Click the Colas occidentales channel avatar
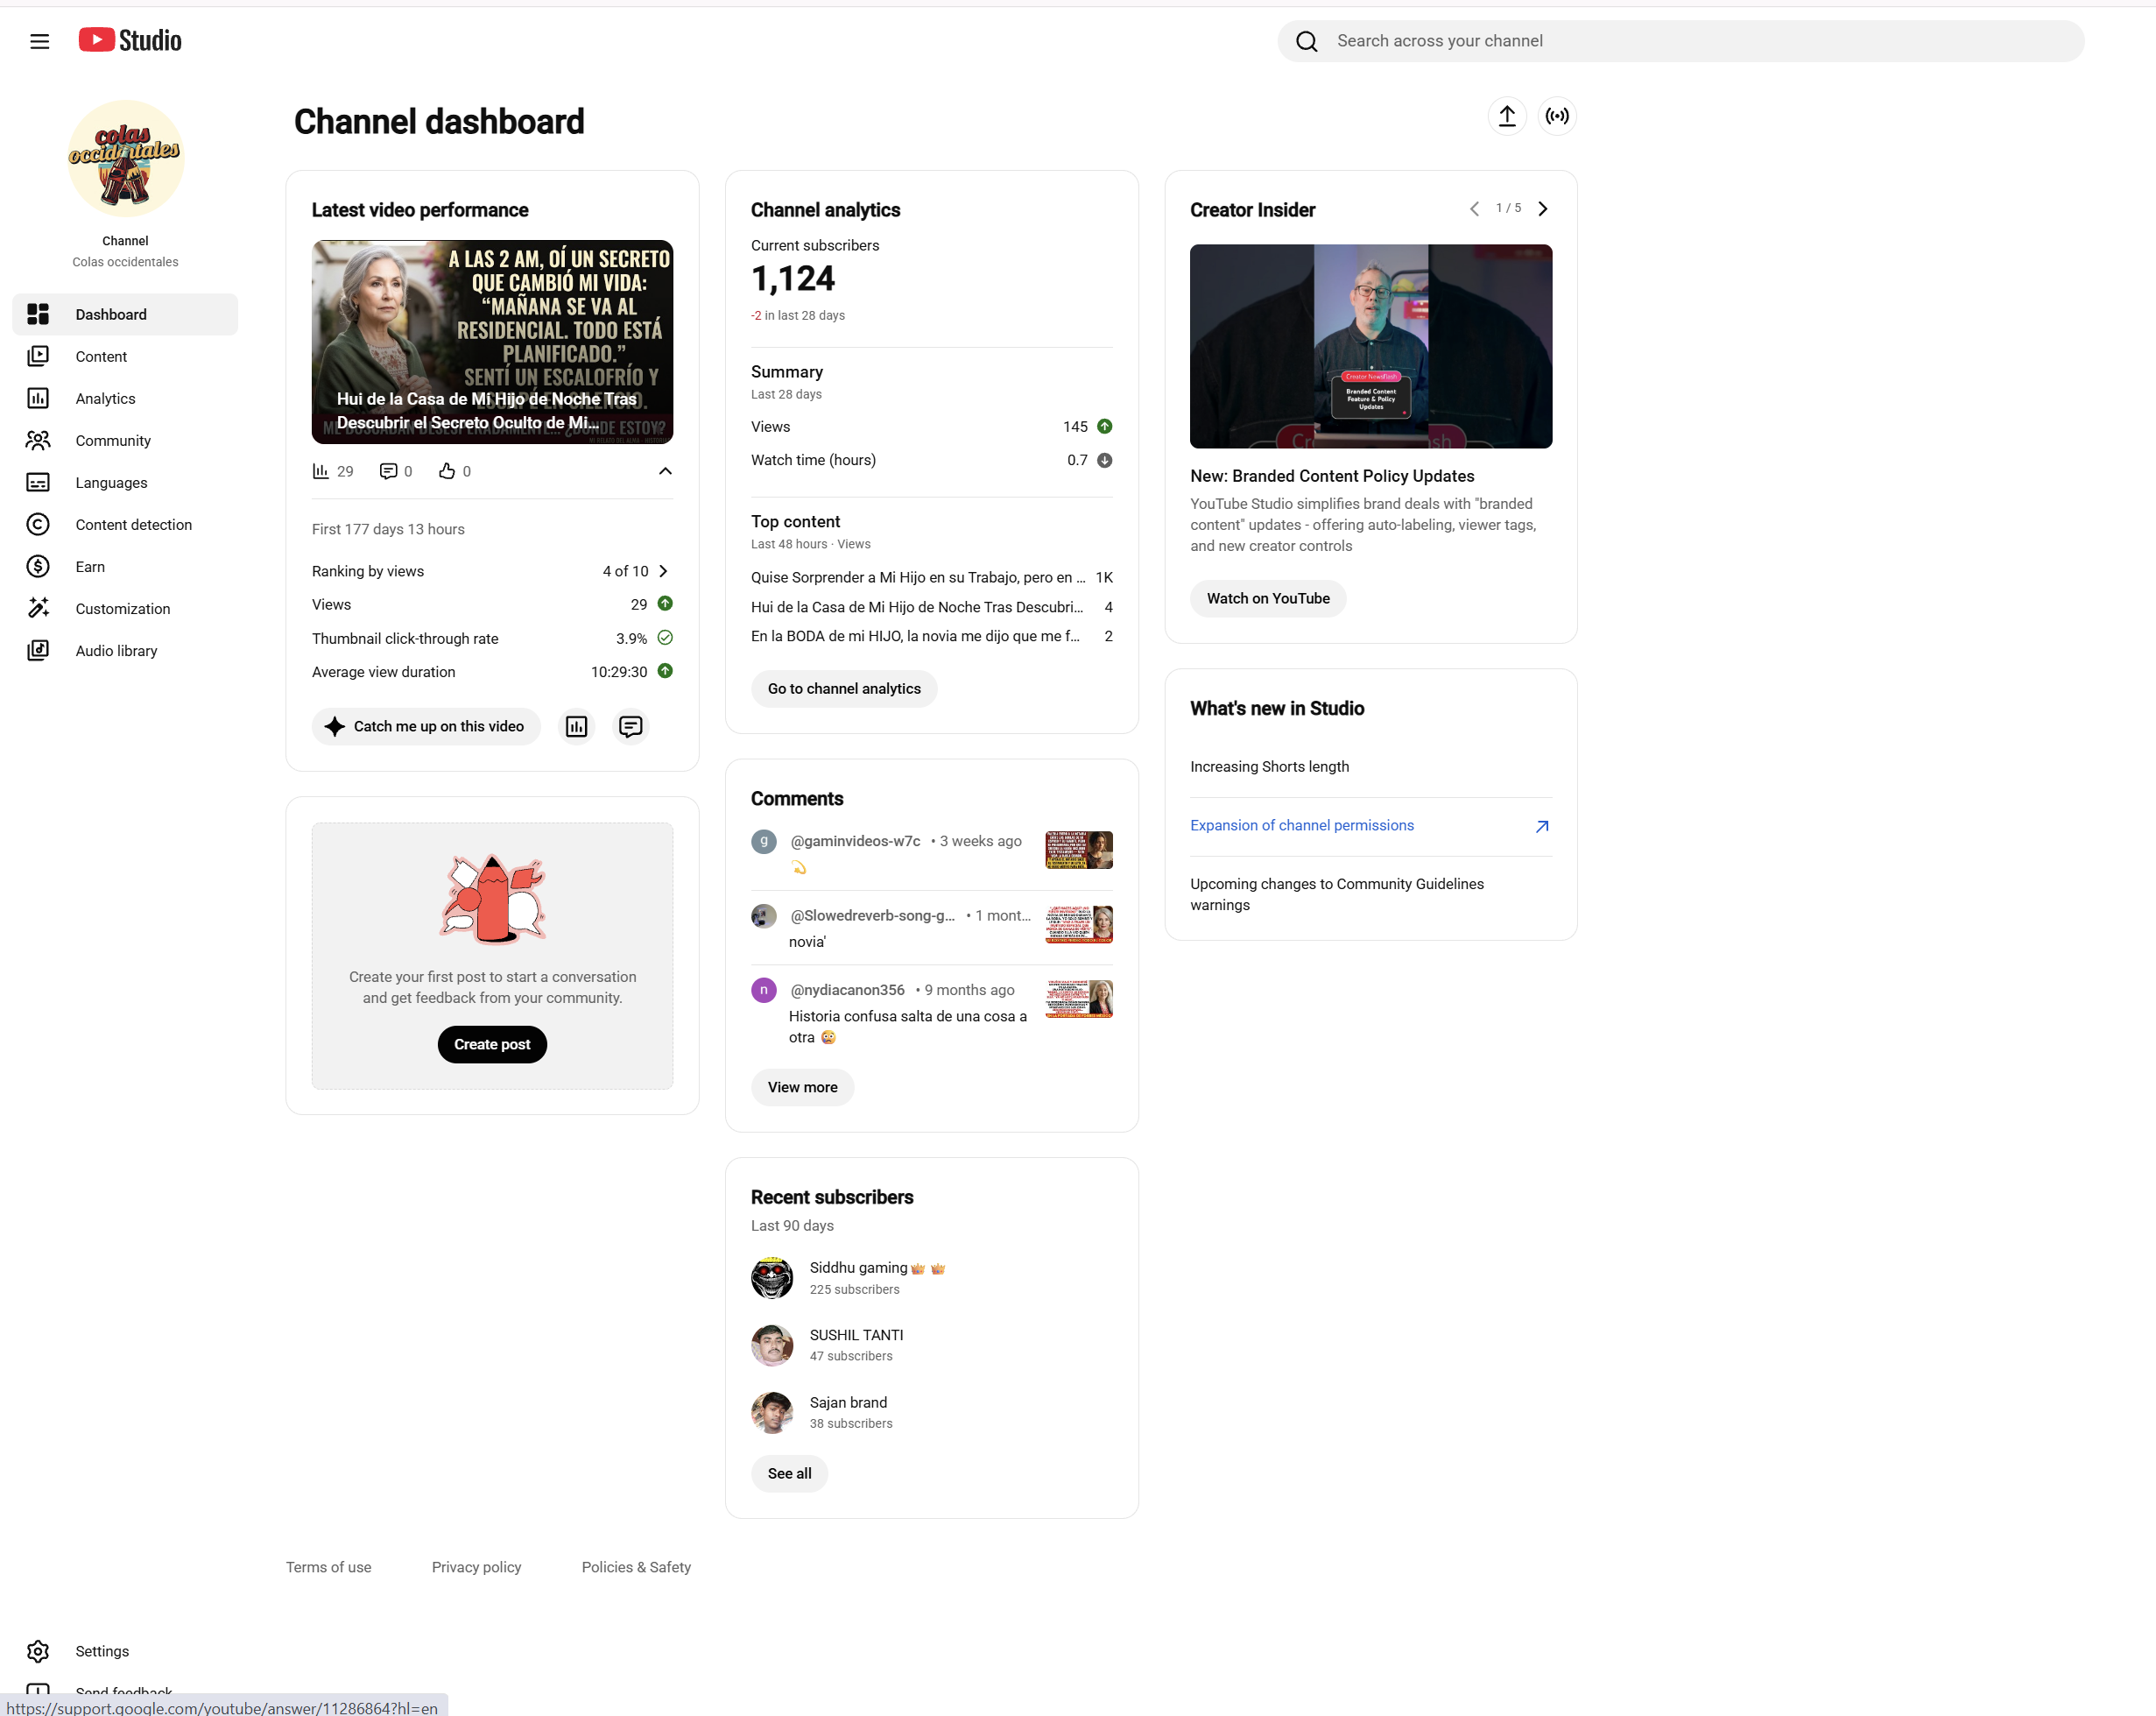2156x1716 pixels. (x=126, y=158)
